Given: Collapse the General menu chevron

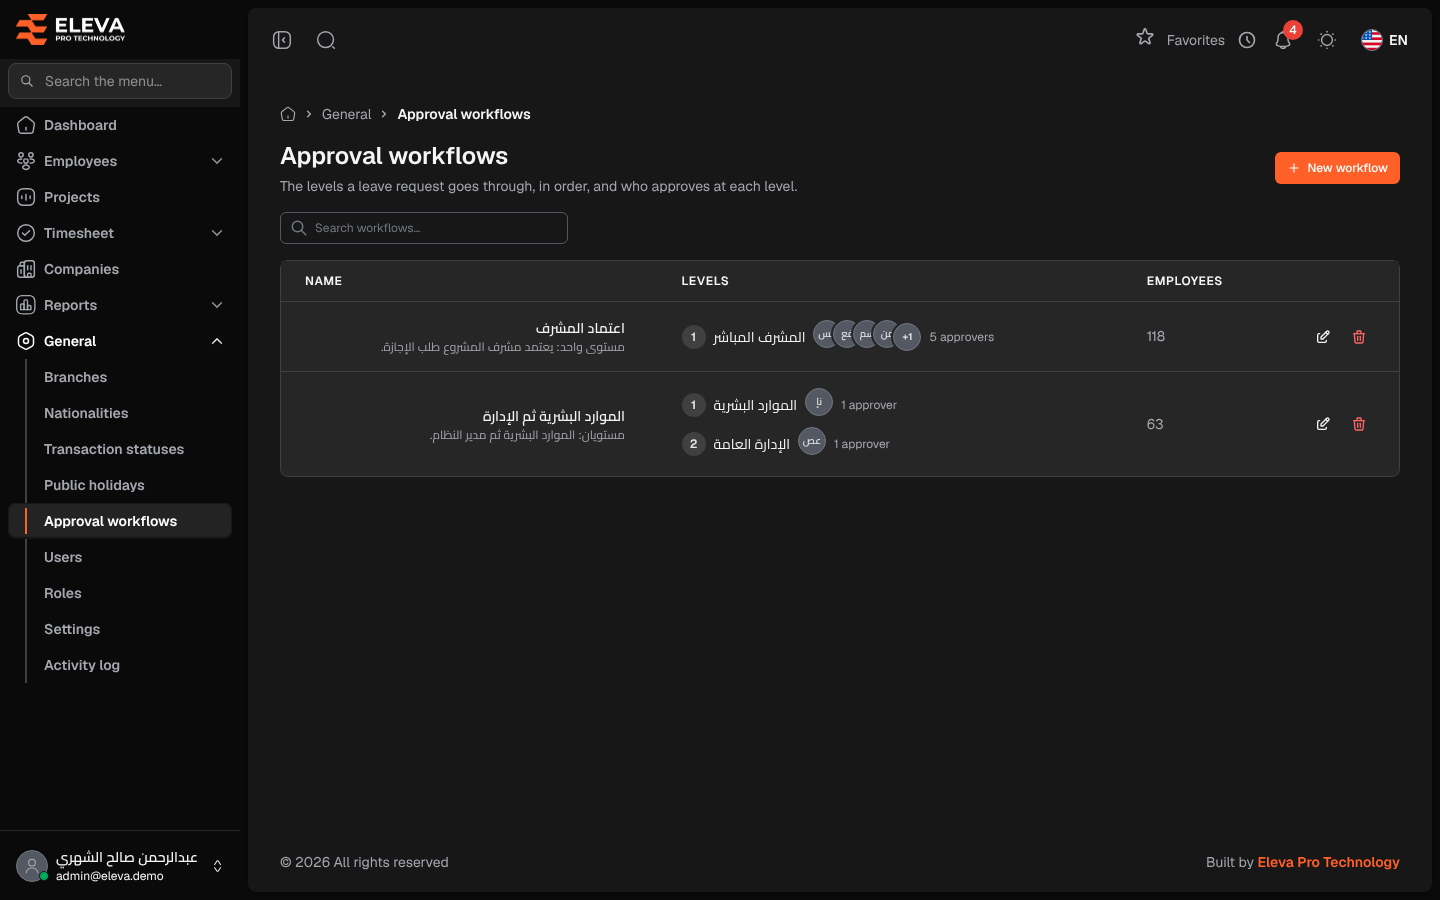Looking at the screenshot, I should point(217,341).
